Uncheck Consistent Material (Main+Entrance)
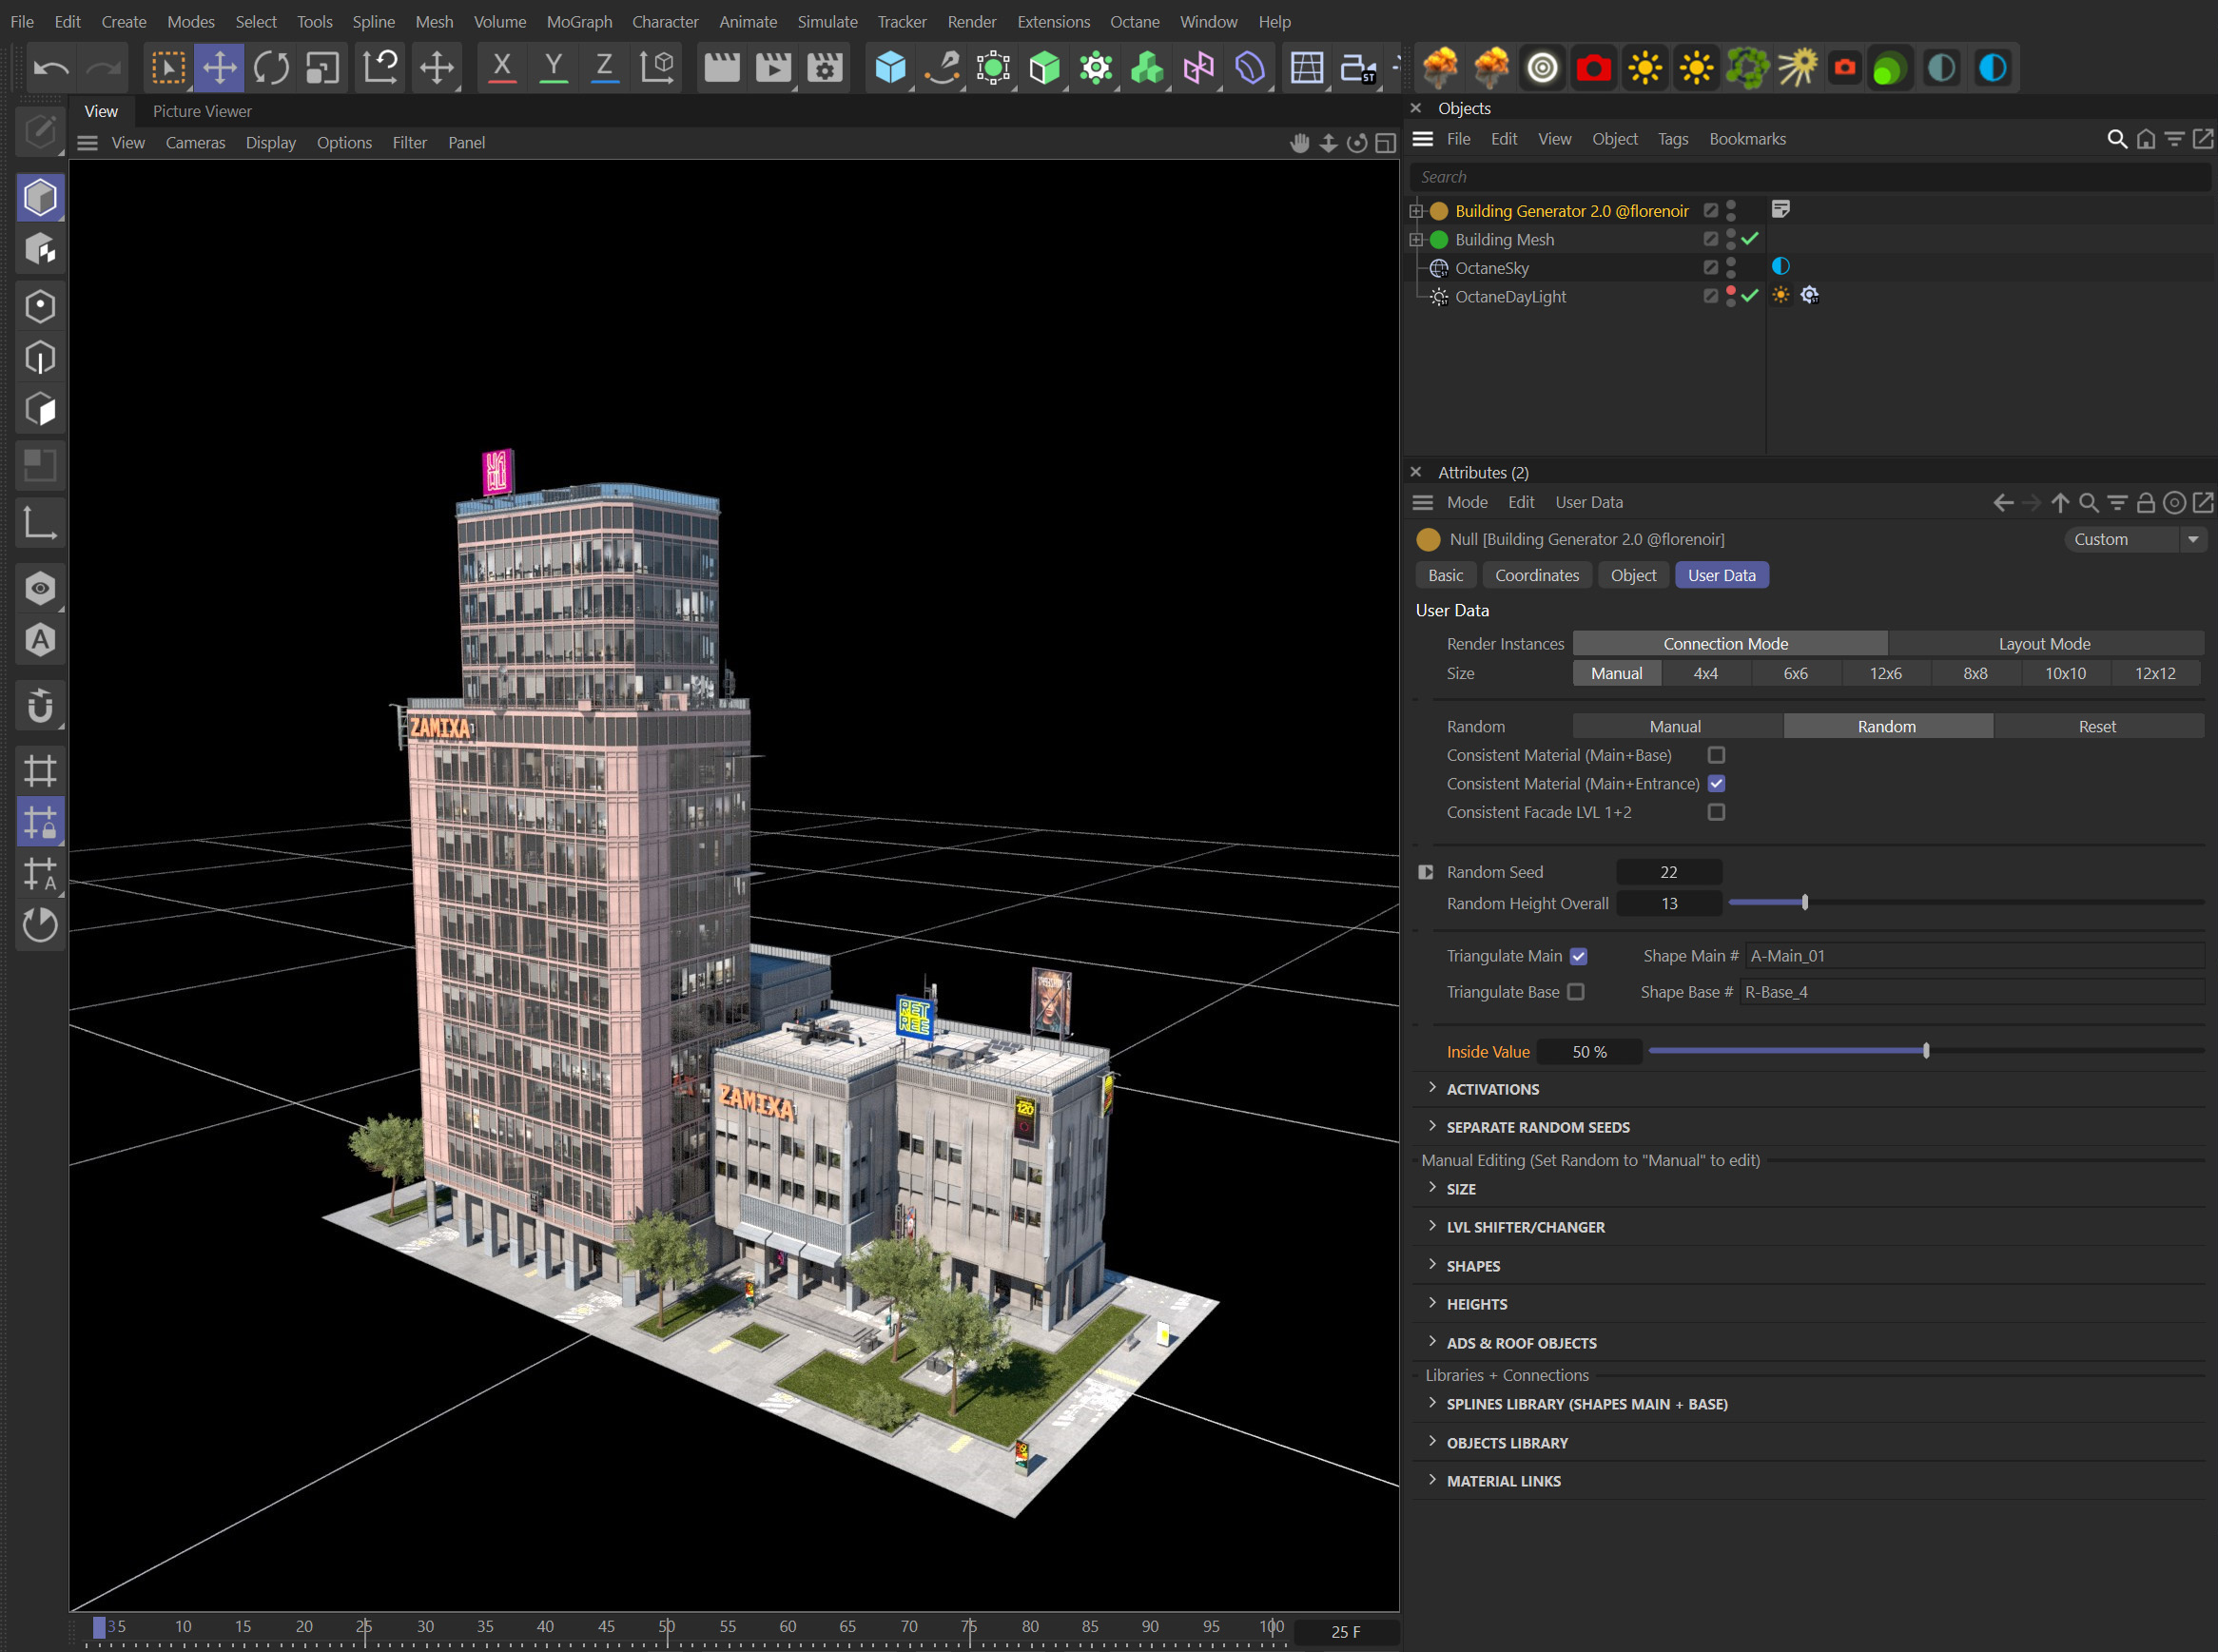This screenshot has width=2218, height=1652. (x=1717, y=783)
